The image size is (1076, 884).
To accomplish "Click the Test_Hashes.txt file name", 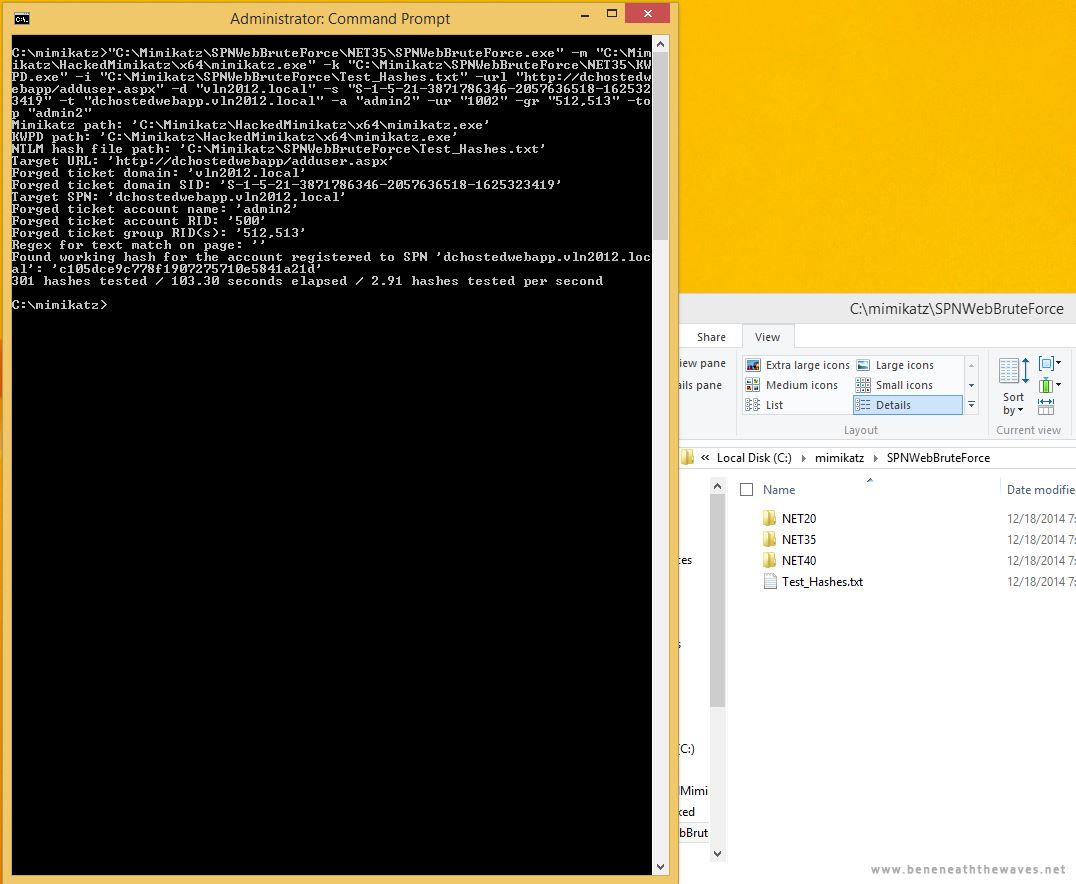I will pyautogui.click(x=822, y=582).
